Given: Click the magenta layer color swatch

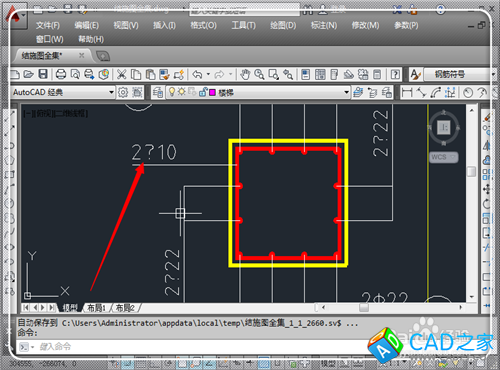Looking at the screenshot, I should tap(212, 92).
